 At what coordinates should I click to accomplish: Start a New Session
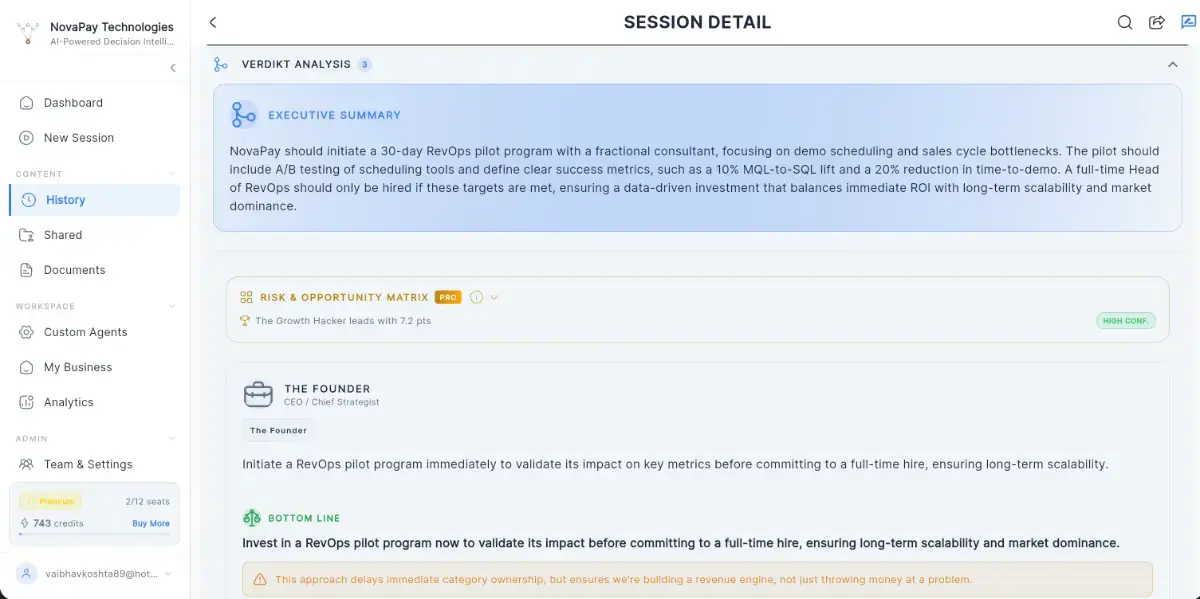78,138
